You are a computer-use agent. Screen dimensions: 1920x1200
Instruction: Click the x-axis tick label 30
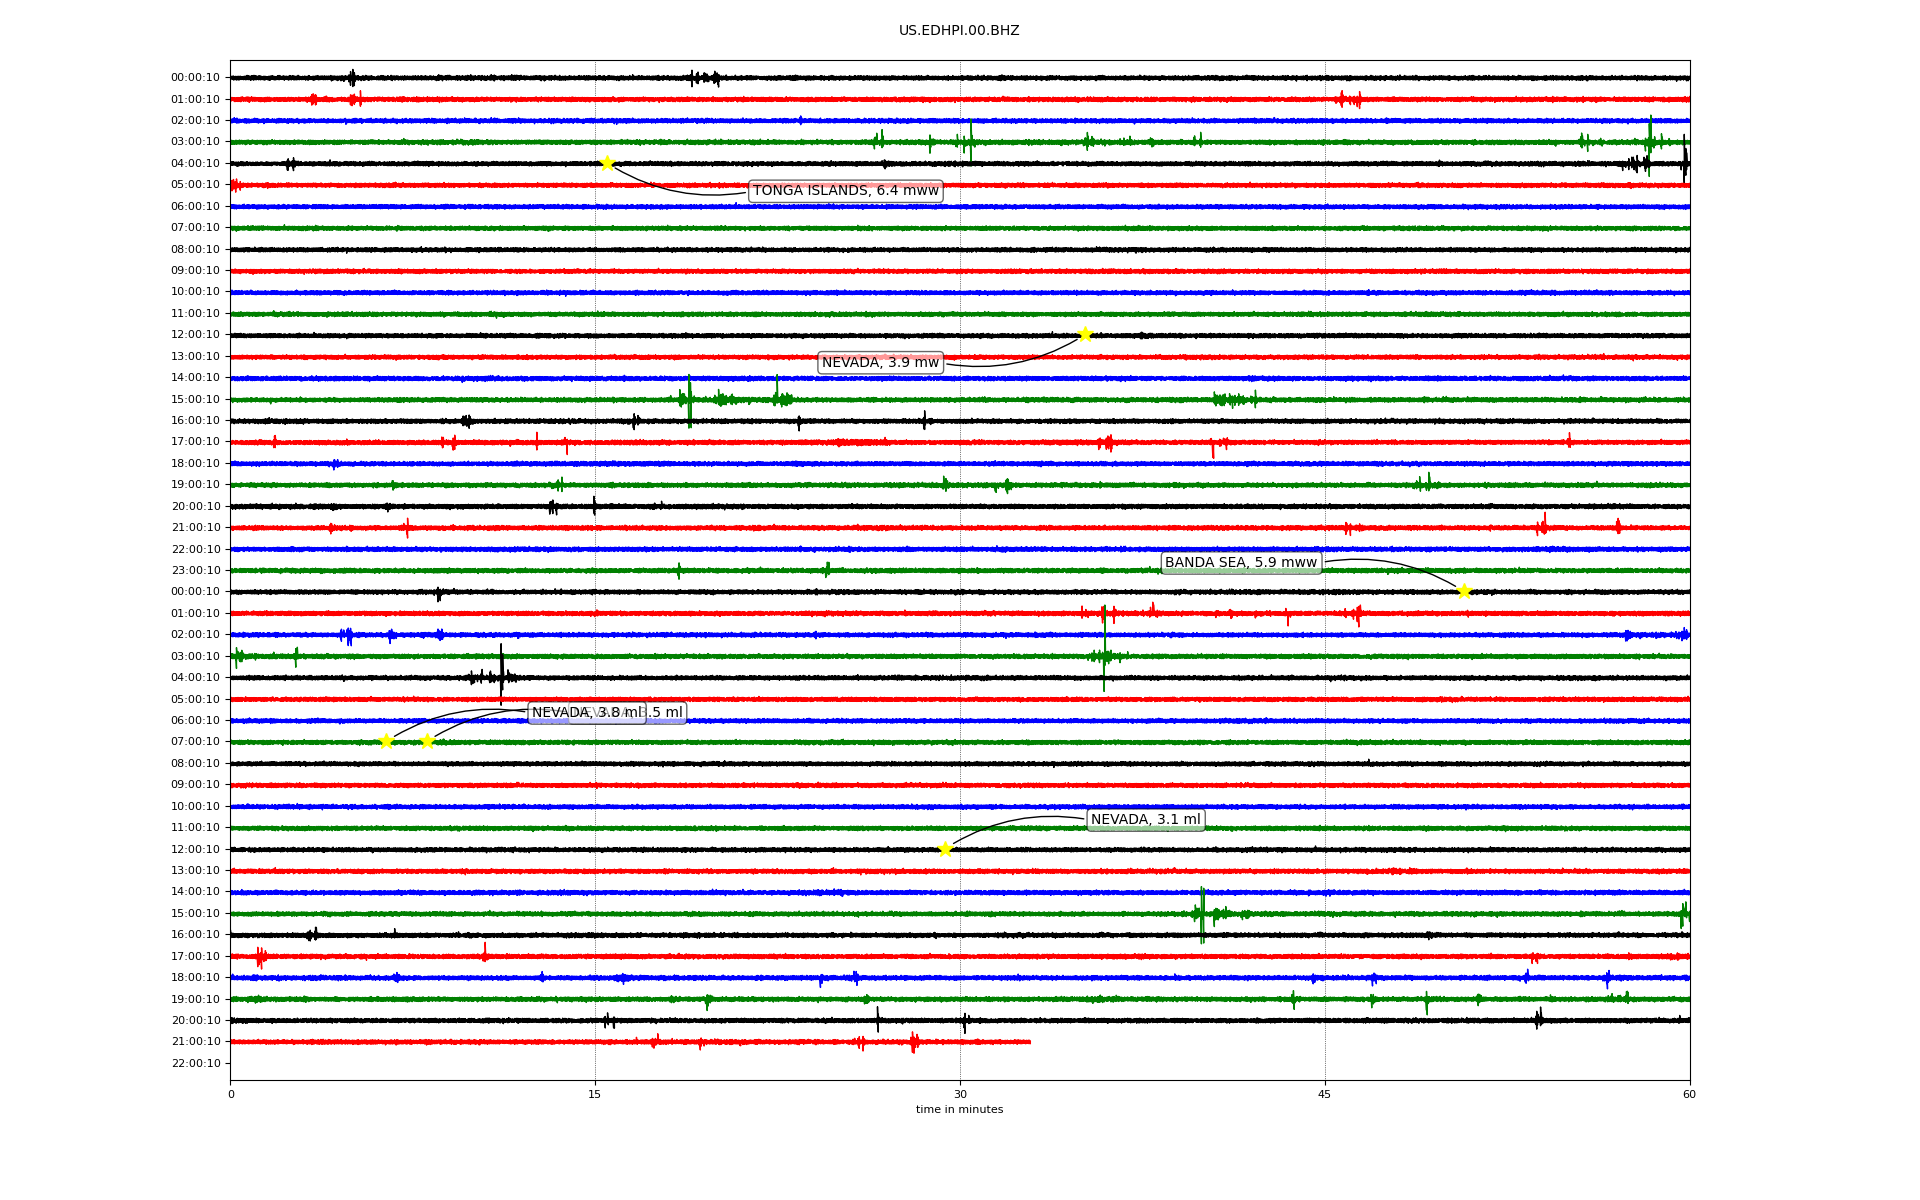(960, 1094)
